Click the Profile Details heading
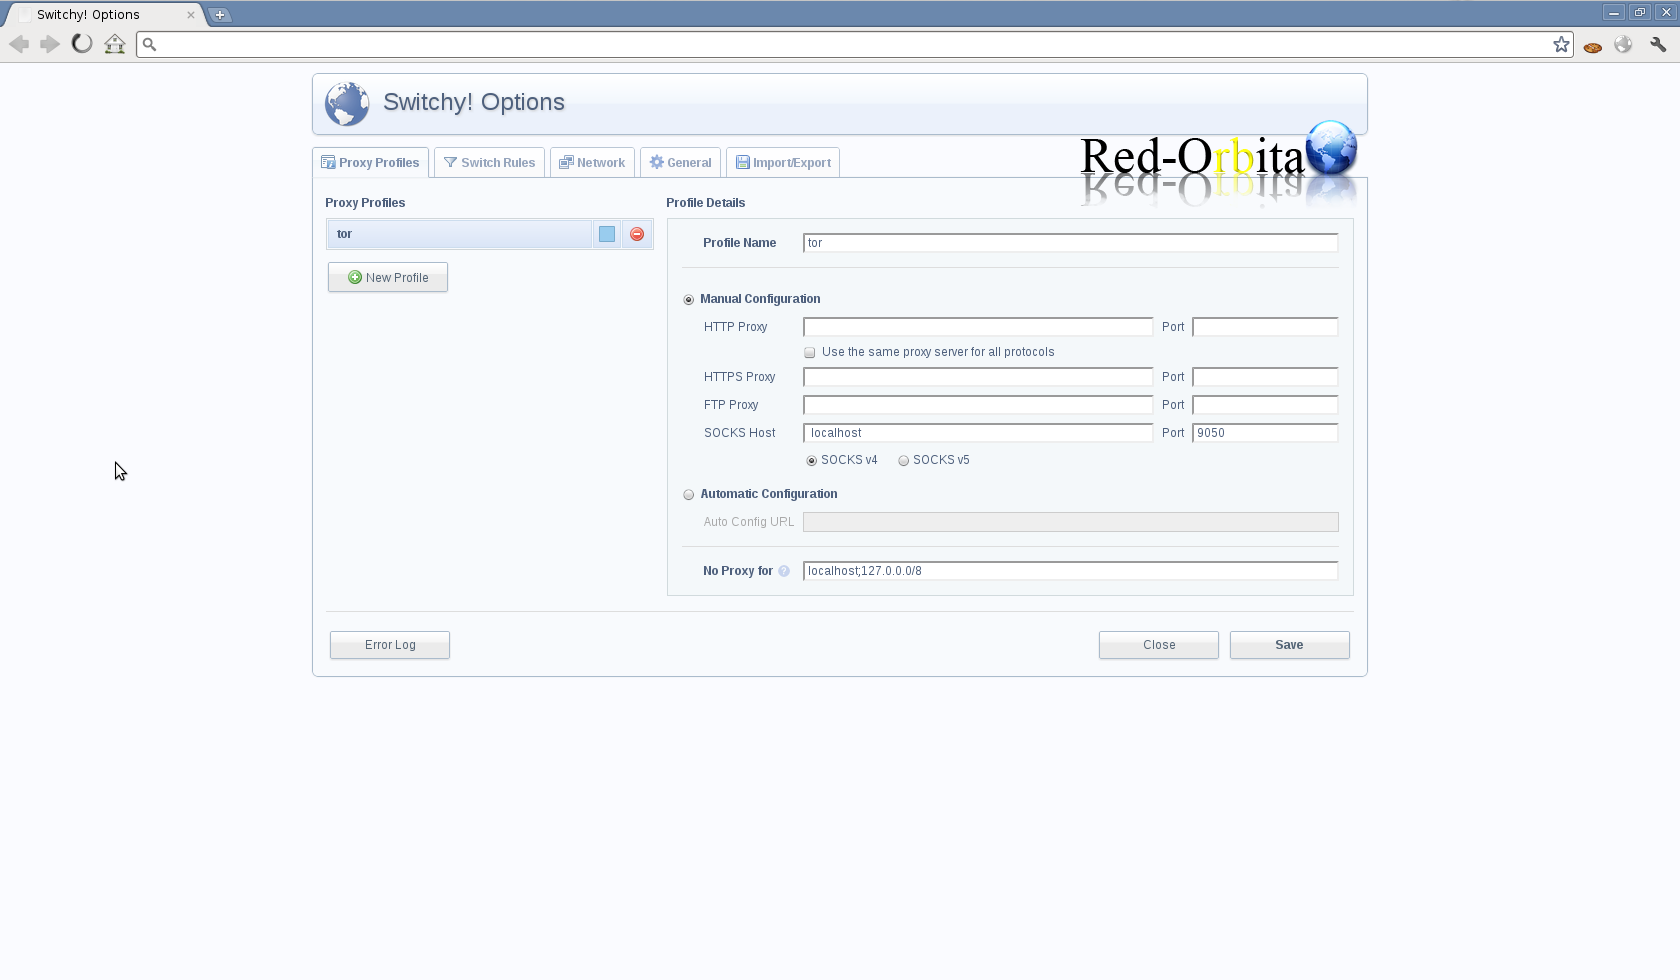 point(706,203)
